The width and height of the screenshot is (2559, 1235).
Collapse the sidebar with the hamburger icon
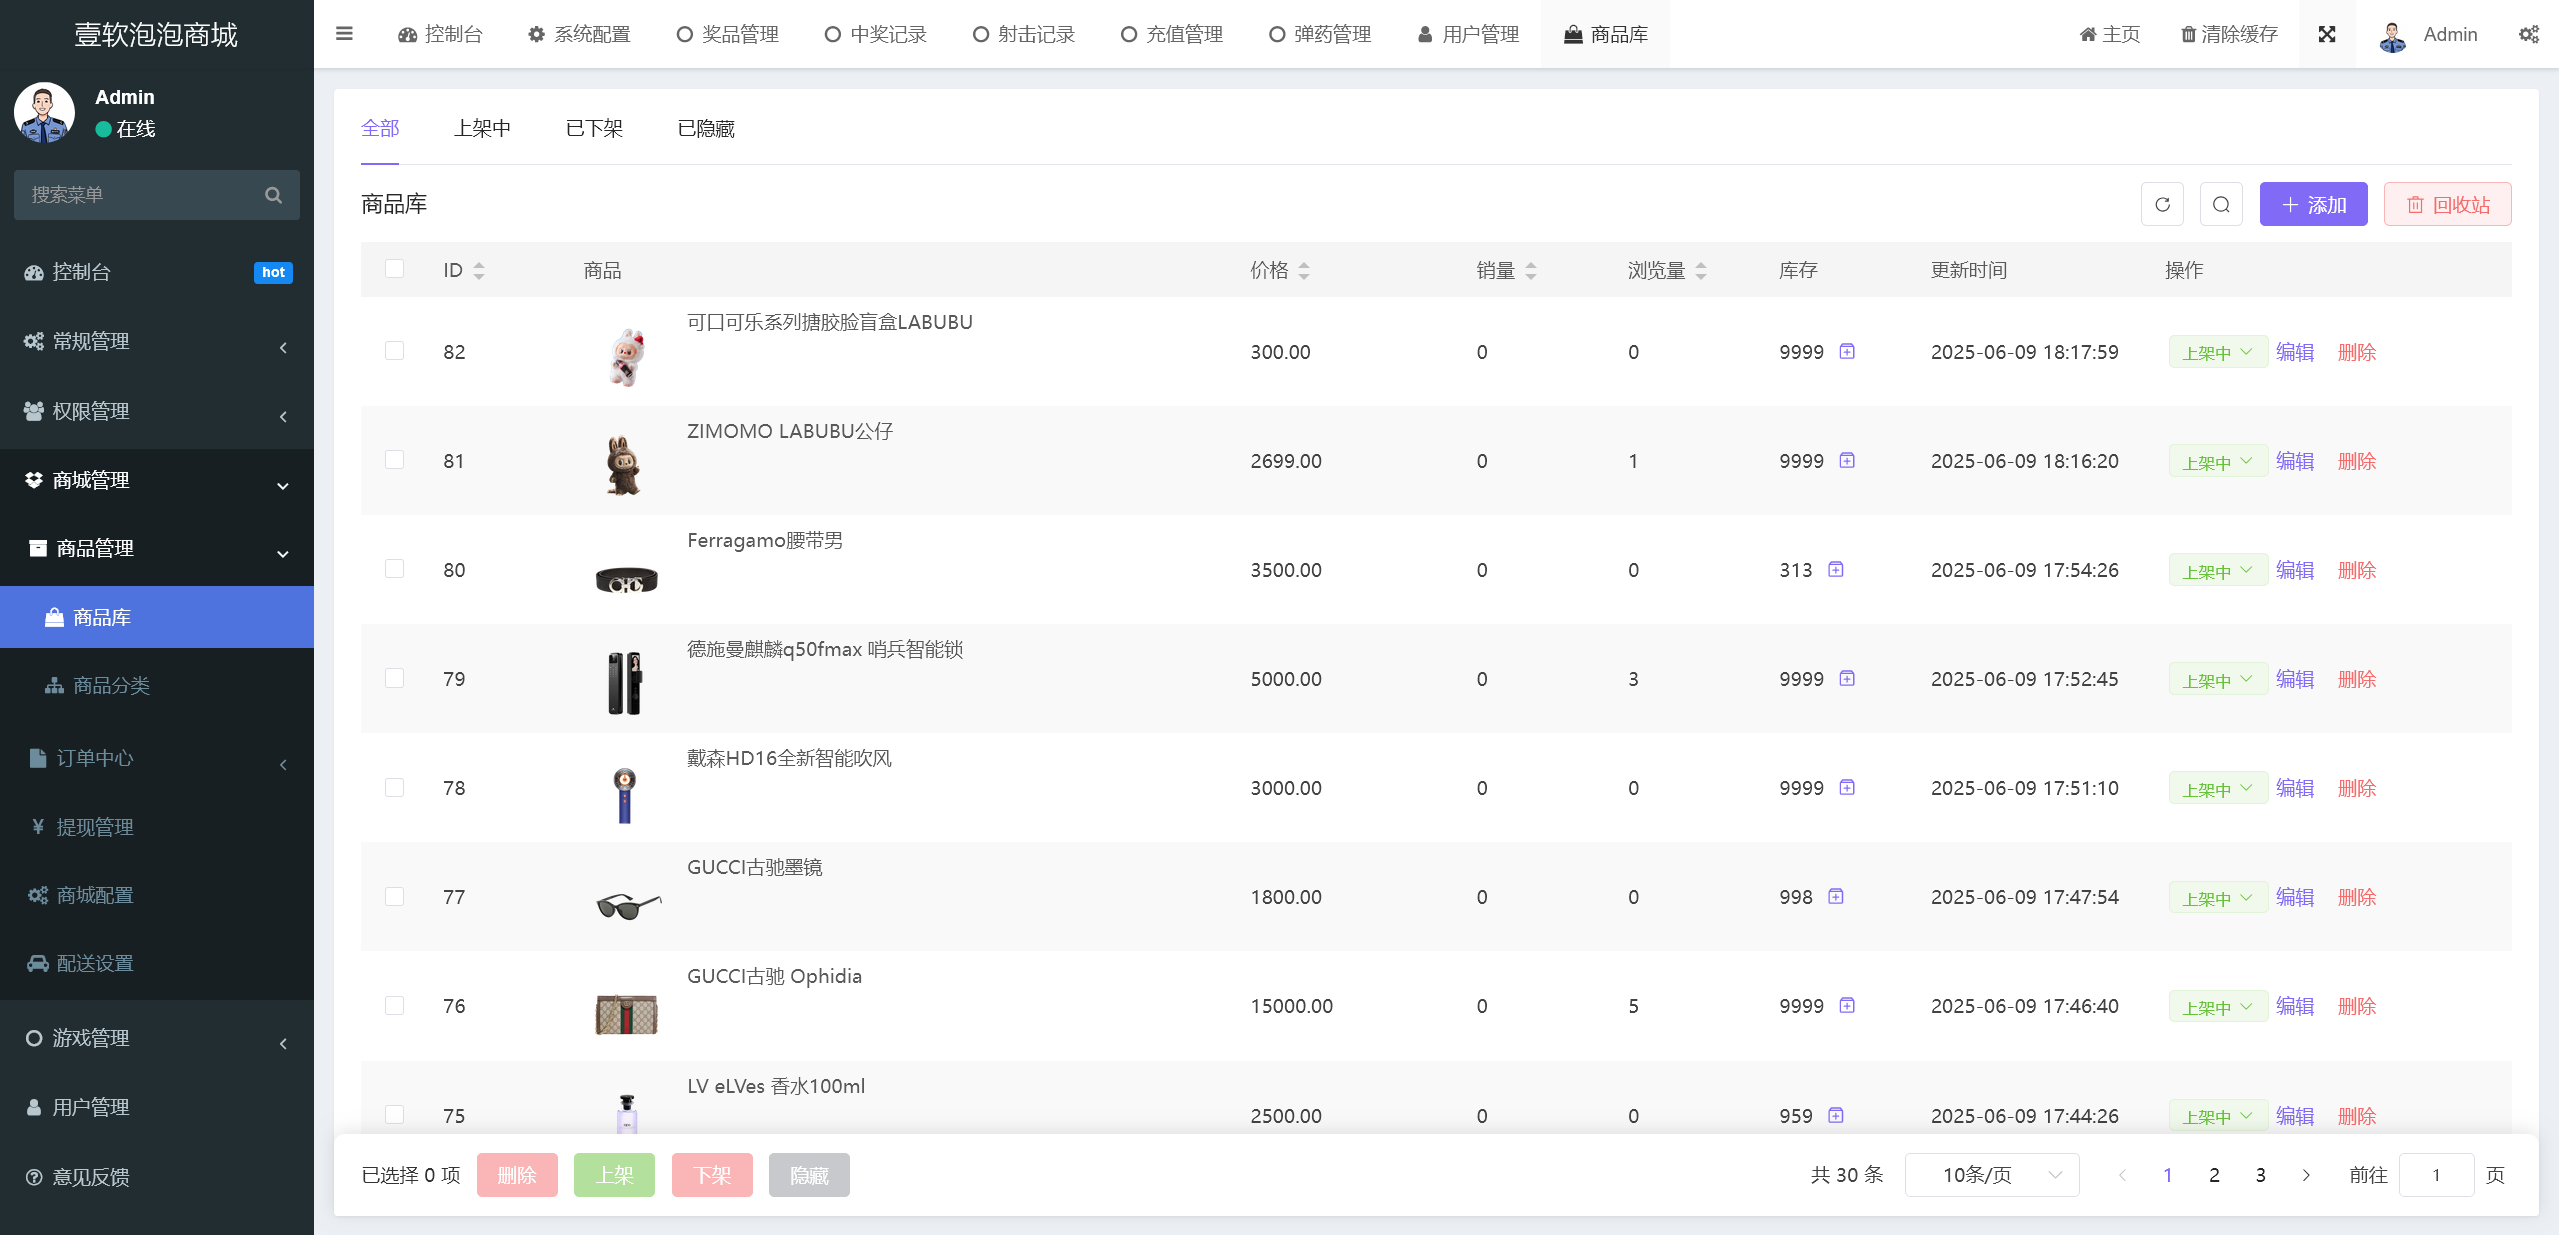pyautogui.click(x=344, y=33)
